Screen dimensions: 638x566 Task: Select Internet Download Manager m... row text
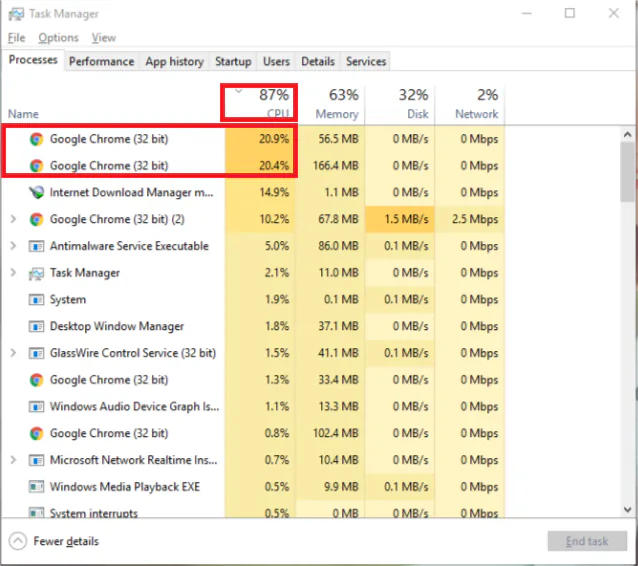(x=131, y=192)
